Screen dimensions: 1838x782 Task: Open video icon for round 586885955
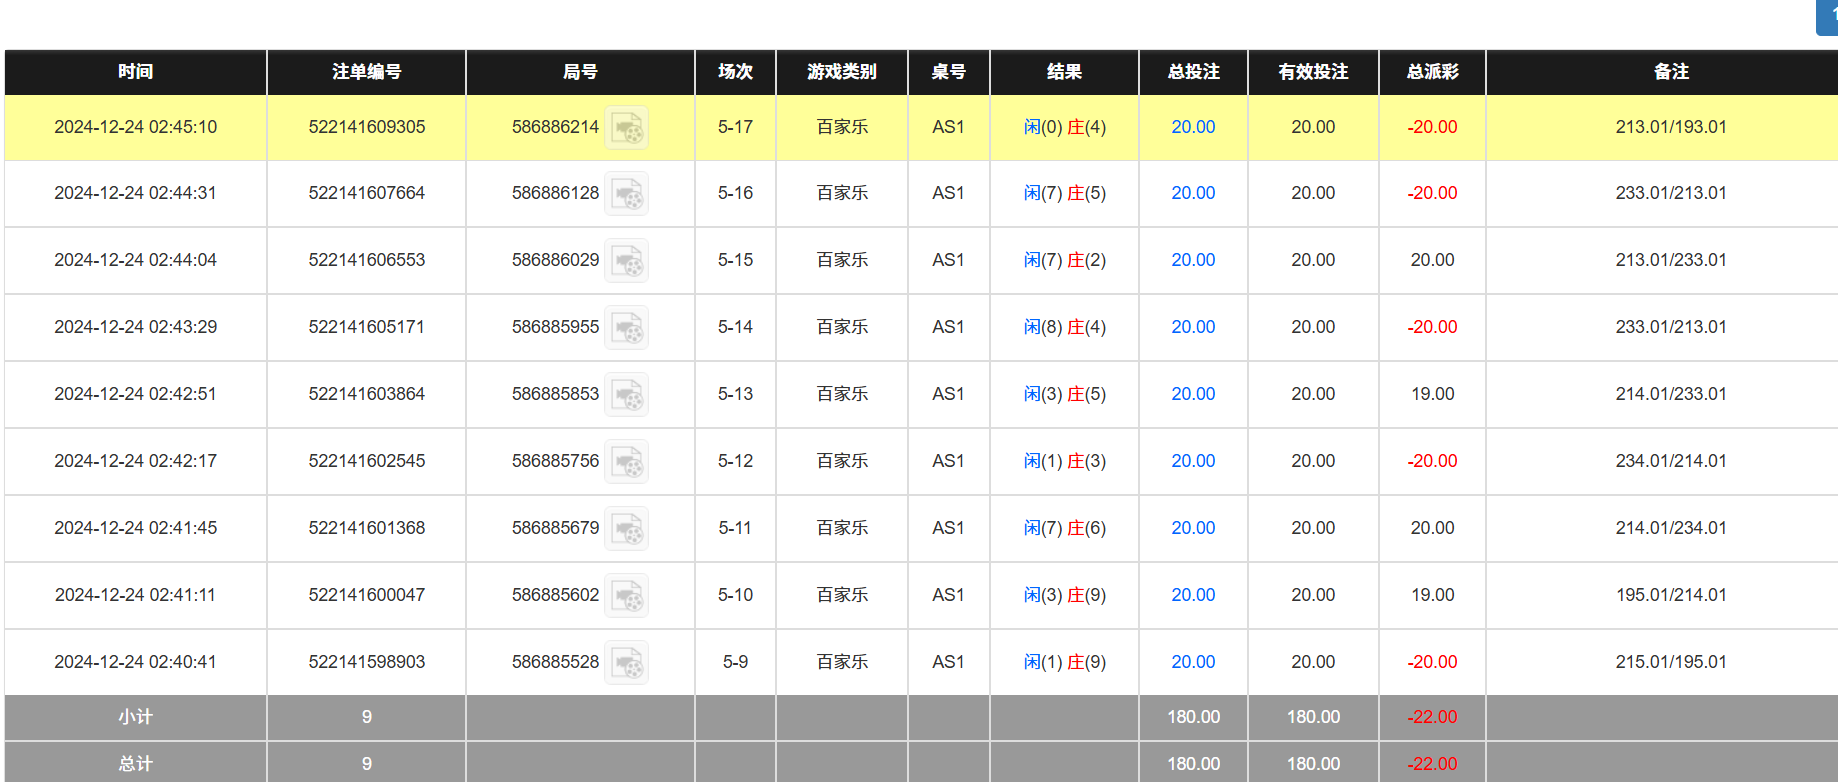coord(627,328)
